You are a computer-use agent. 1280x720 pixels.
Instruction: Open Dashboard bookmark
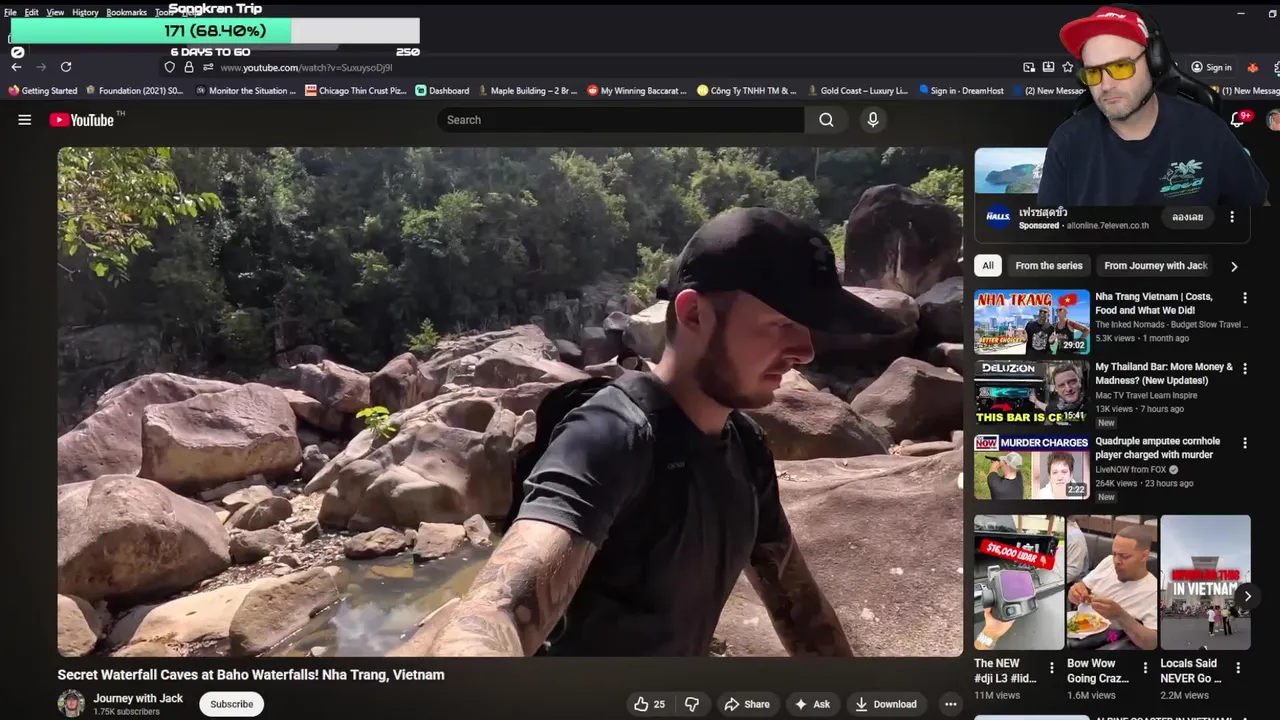442,91
